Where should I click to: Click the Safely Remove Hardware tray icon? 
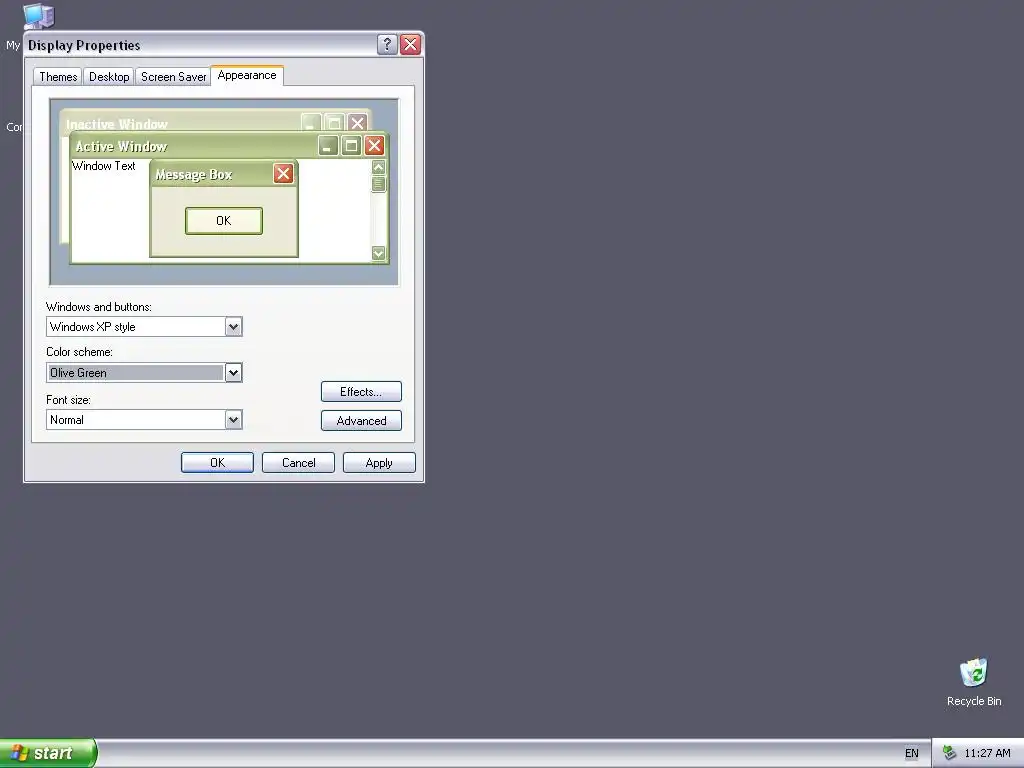[x=949, y=753]
